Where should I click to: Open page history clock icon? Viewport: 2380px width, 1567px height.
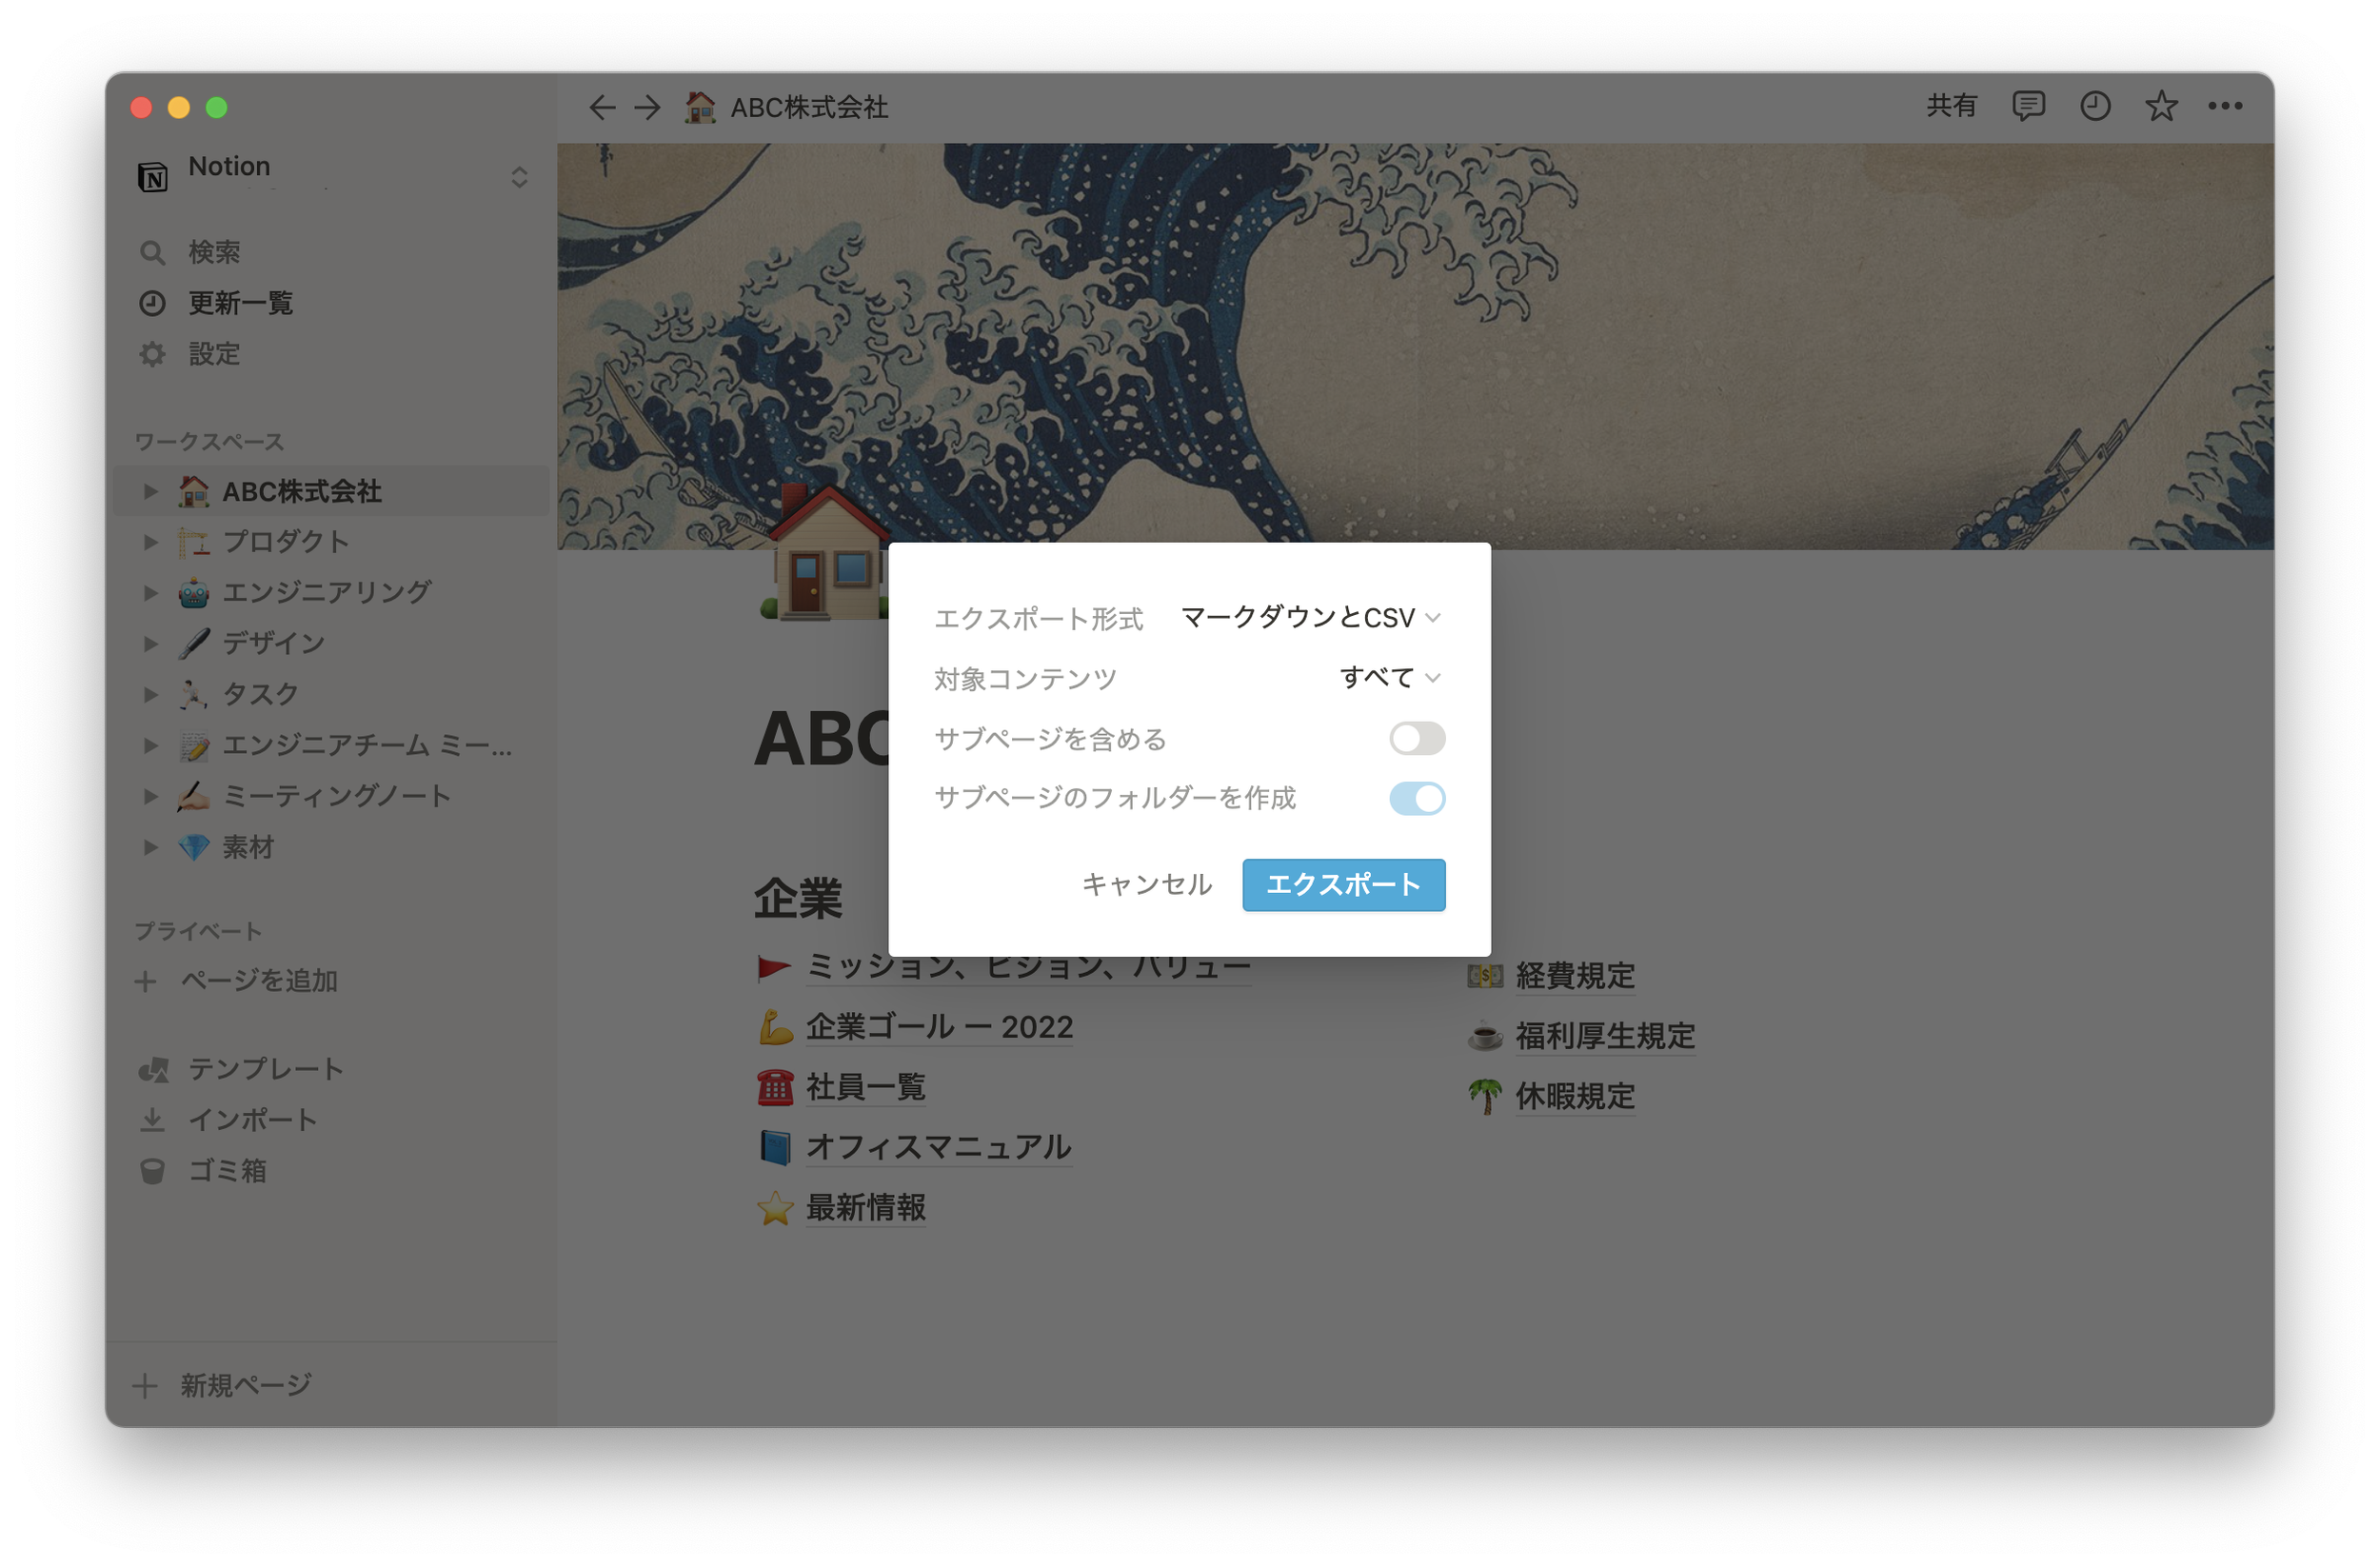click(2095, 106)
